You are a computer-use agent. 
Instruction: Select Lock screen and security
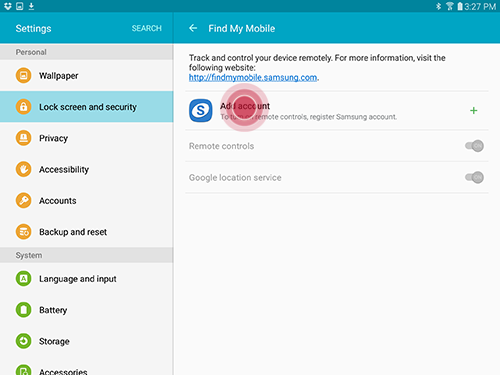click(87, 107)
